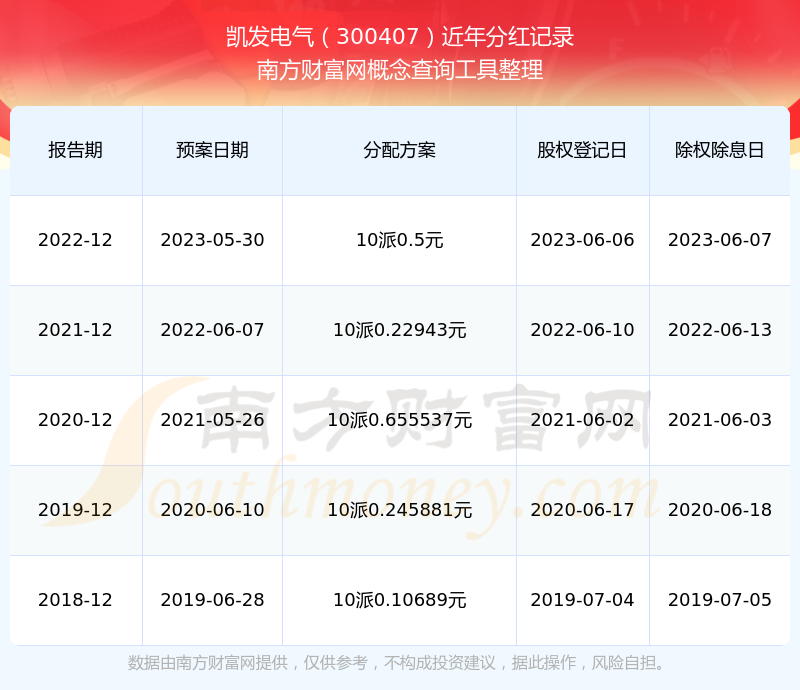Image resolution: width=800 pixels, height=690 pixels.
Task: Click the title 凯发电气（300407）近年分红记录
Action: (400, 37)
